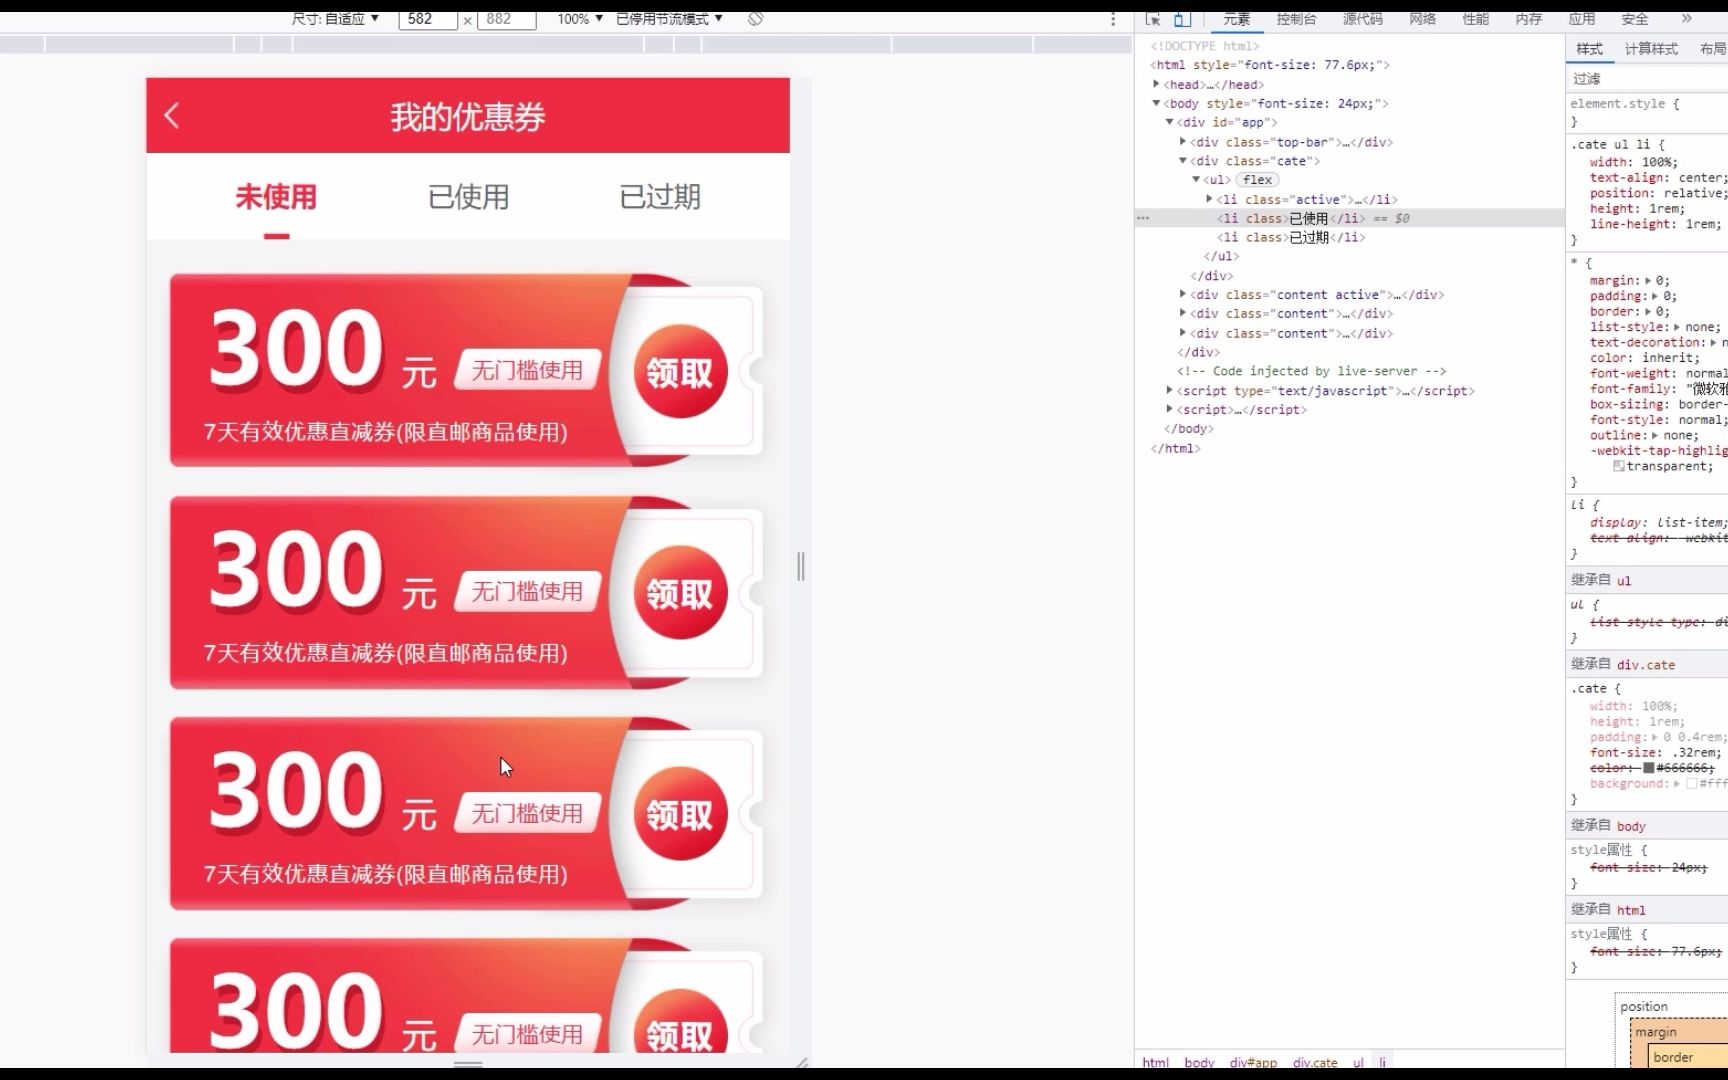1728x1080 pixels.
Task: Click div#app in the breadcrumb bar
Action: (x=1253, y=1062)
